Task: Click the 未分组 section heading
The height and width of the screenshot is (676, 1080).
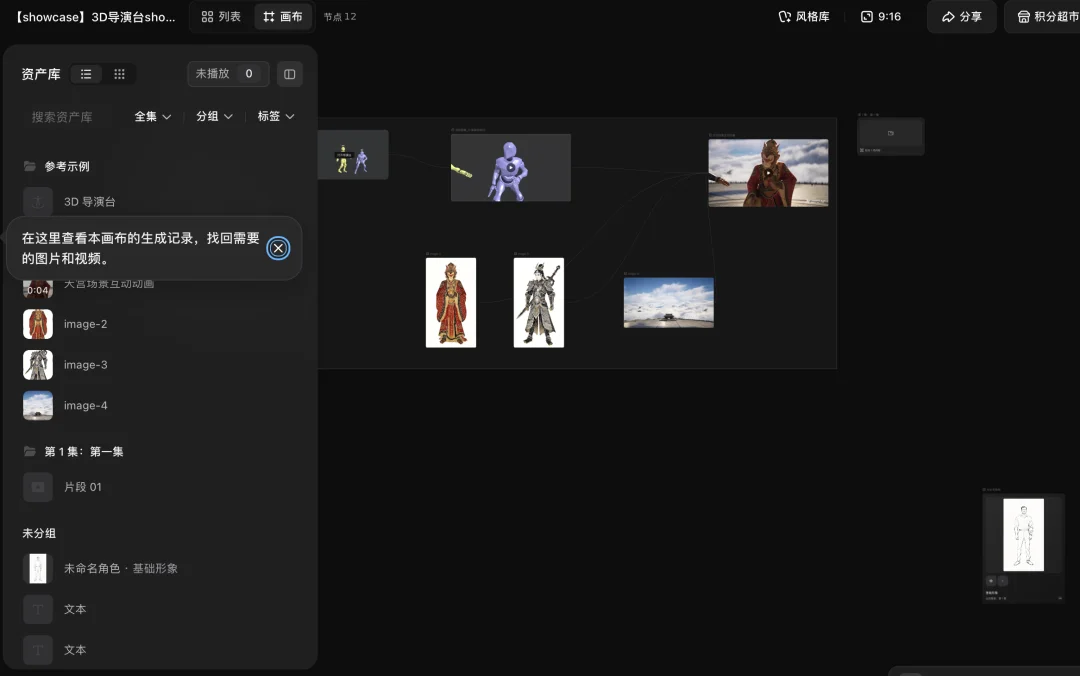Action: tap(39, 533)
